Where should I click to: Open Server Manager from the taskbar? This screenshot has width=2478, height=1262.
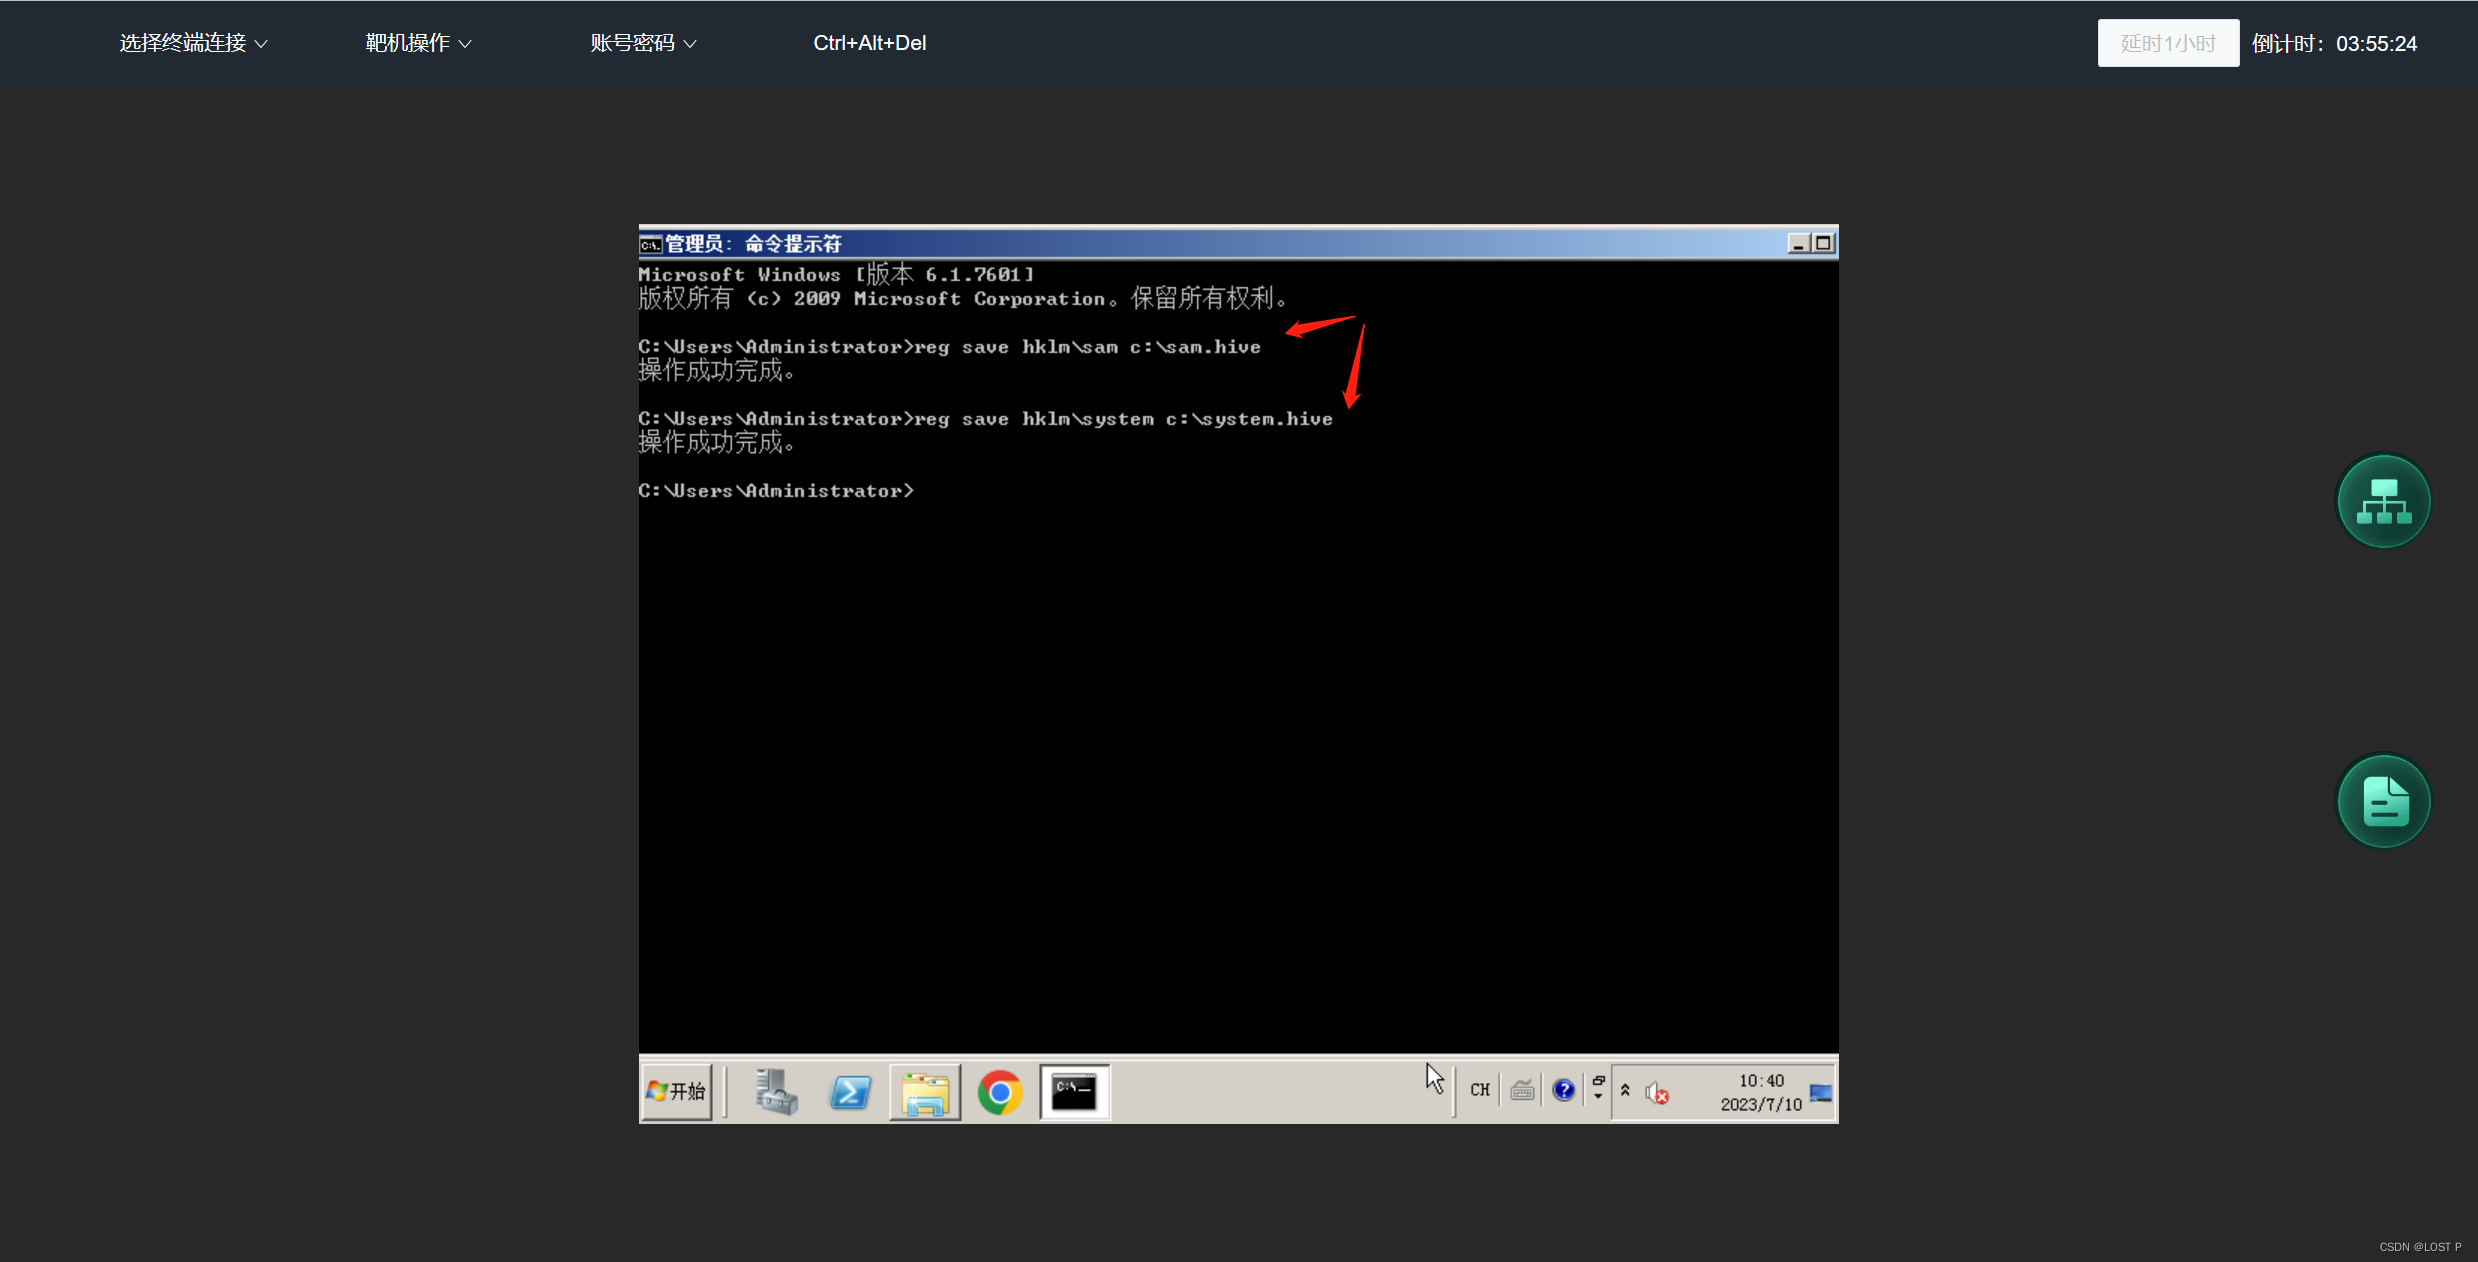coord(776,1091)
